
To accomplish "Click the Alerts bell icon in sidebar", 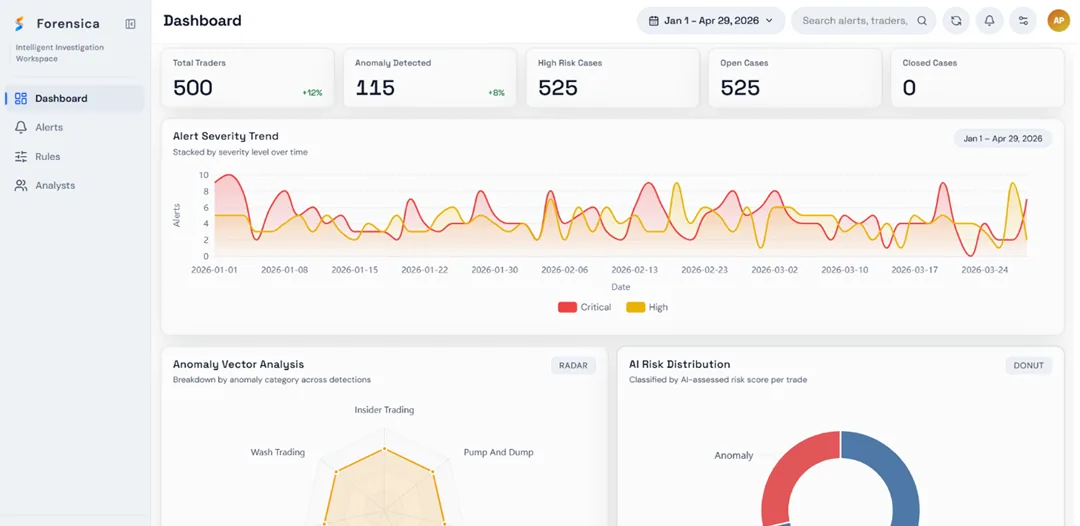I will click(x=21, y=127).
